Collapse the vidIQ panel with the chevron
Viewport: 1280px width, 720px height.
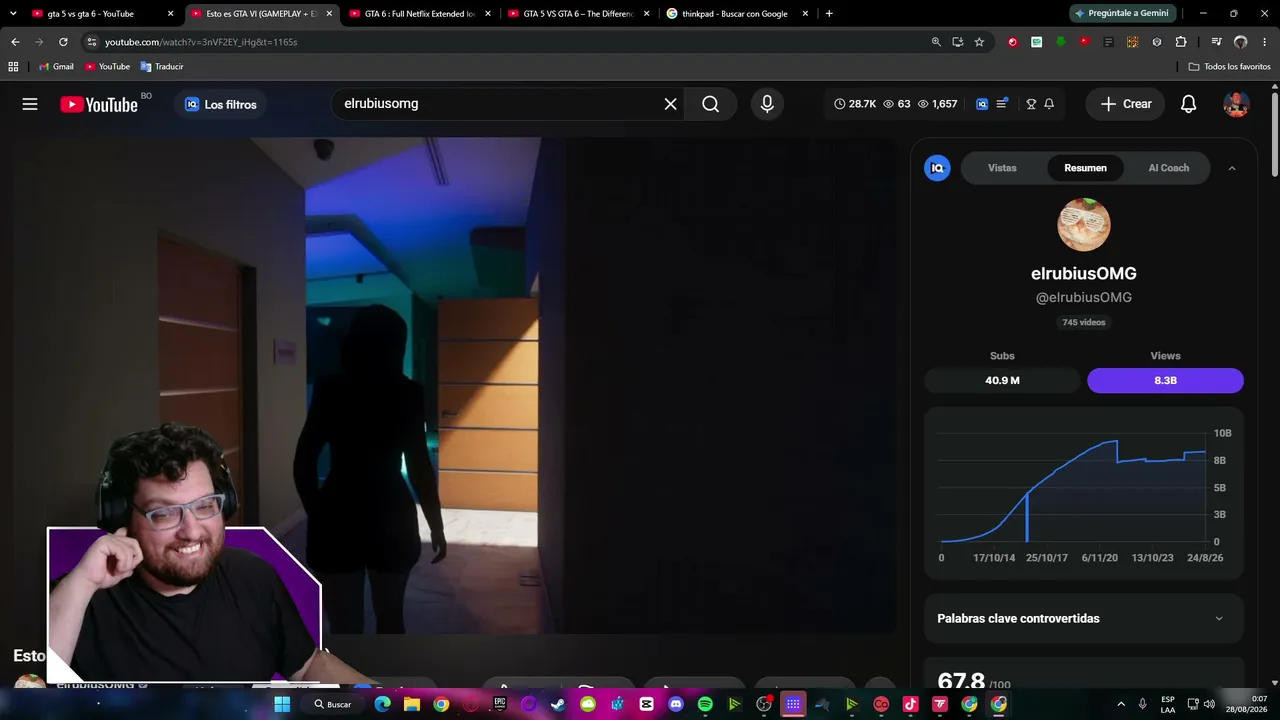(1232, 168)
